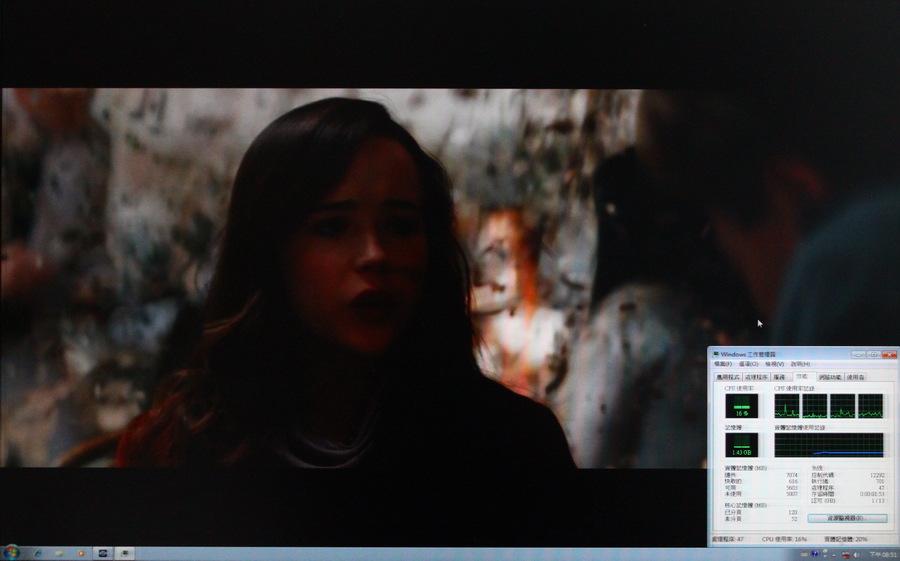
Task: Open the 說明(H) menu in Task Manager
Action: 800,364
